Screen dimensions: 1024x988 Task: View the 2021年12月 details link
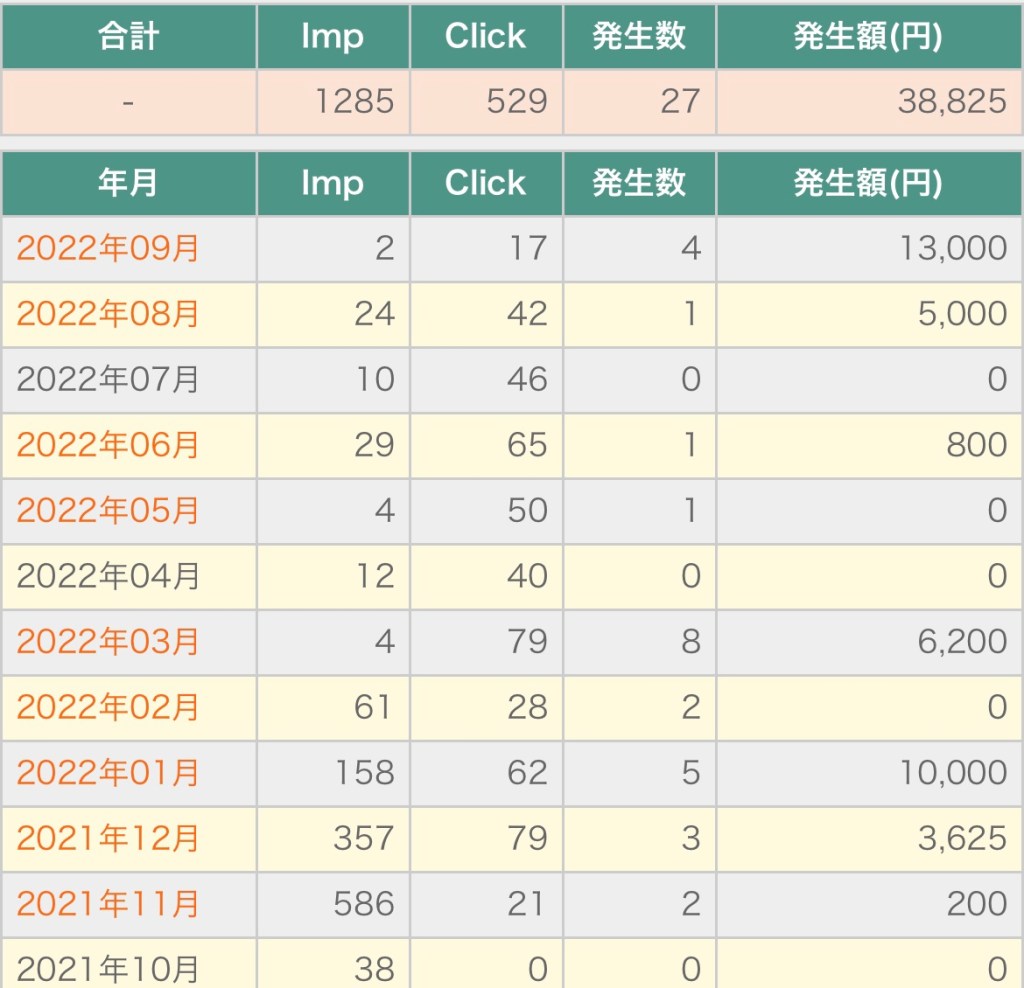coord(108,839)
